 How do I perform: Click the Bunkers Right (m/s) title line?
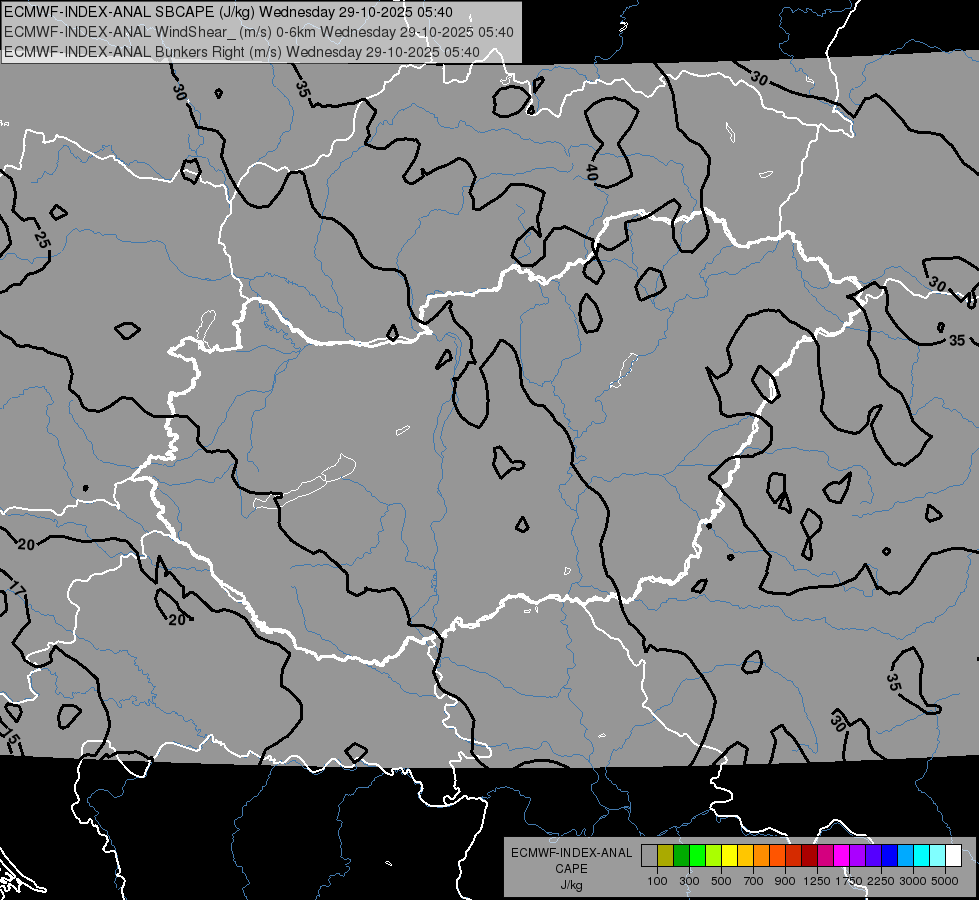point(242,52)
